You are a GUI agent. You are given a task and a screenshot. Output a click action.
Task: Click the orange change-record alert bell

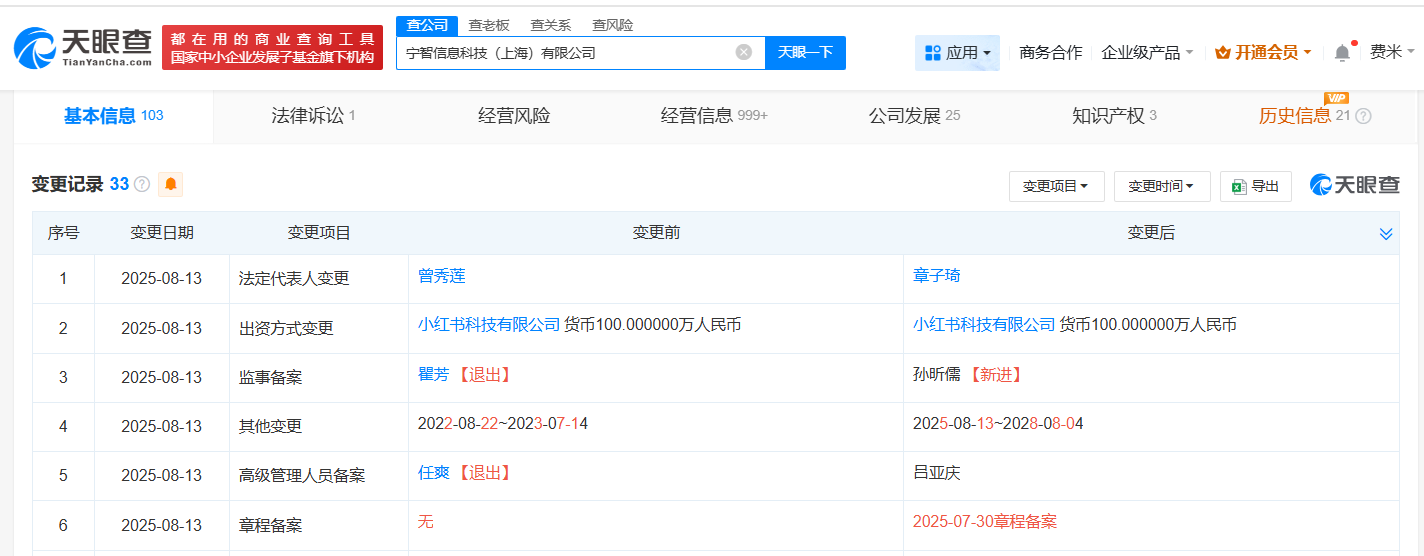tap(171, 184)
